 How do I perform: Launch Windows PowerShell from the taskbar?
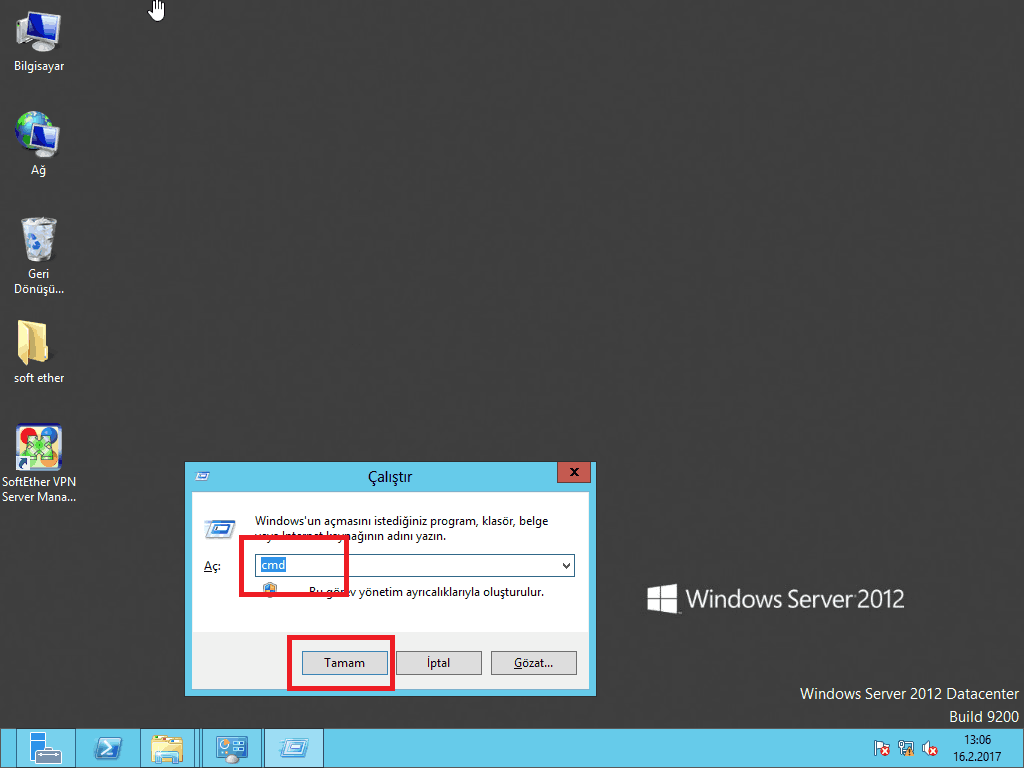108,748
